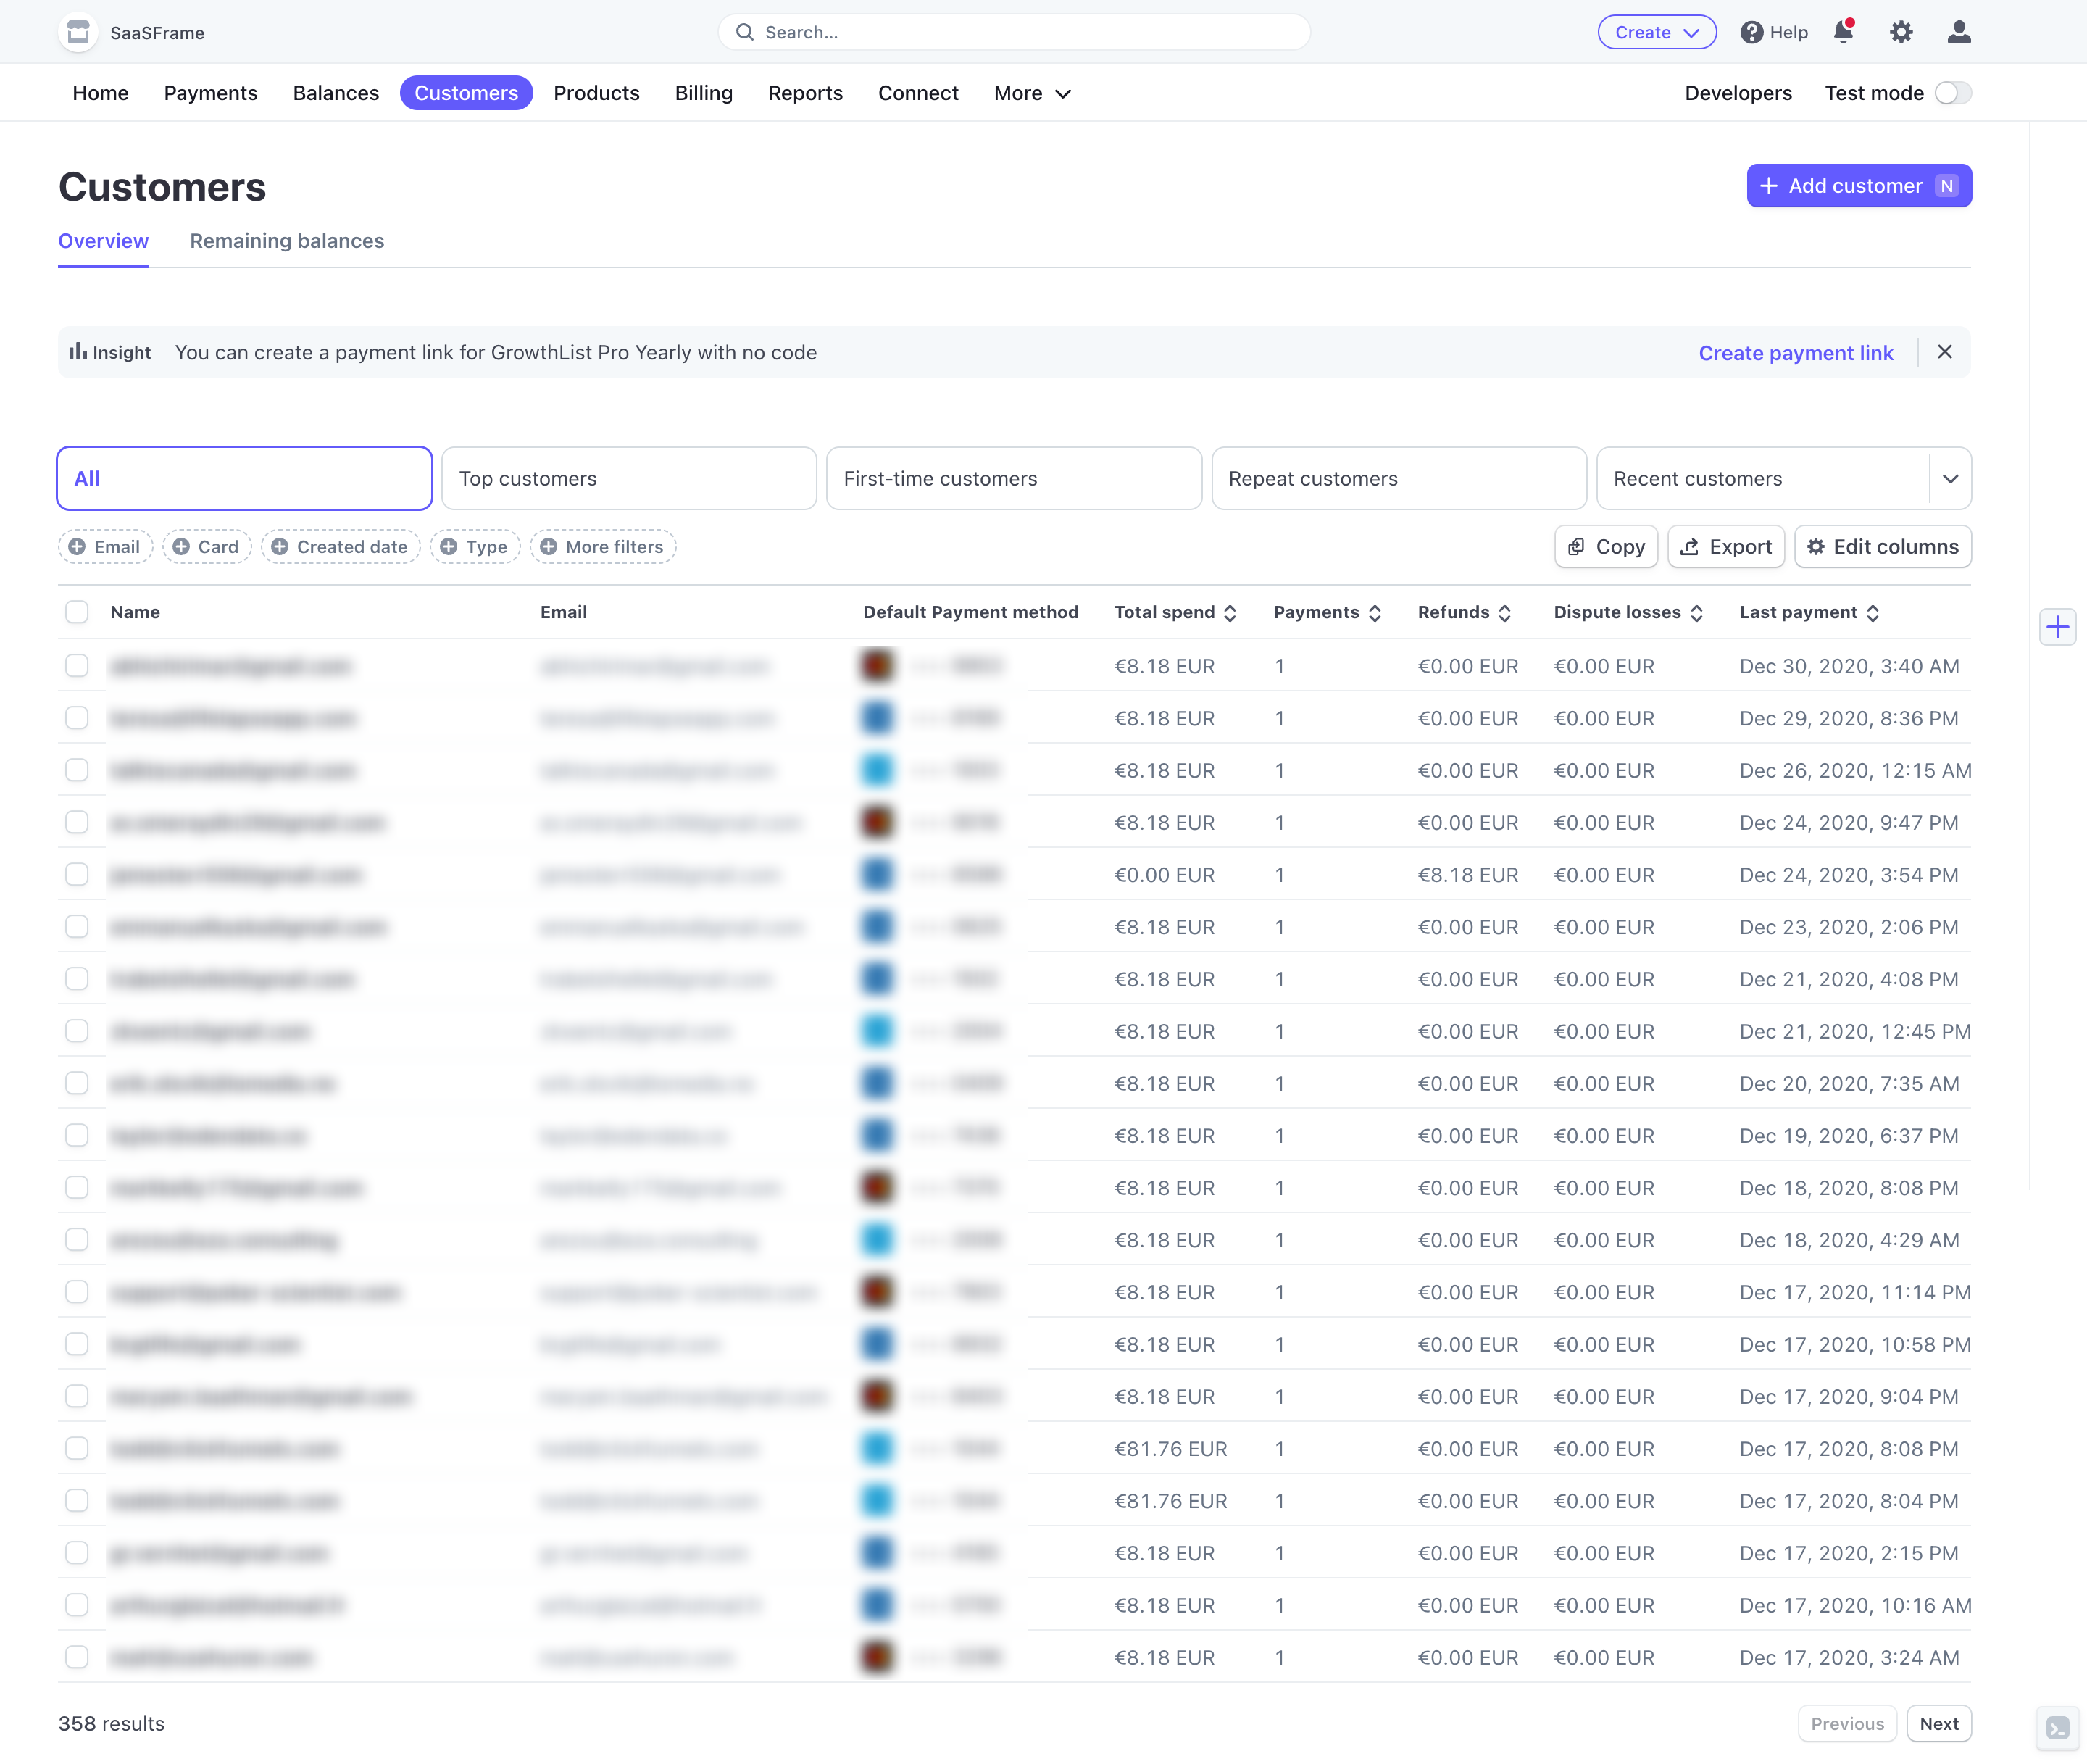Click the blue plus icon on right edge
Screen dimensions: 2087x1764
[x=2057, y=627]
